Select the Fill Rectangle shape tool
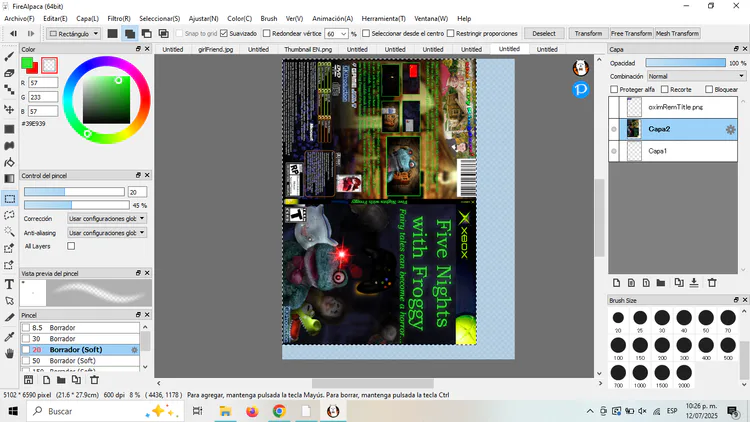 point(9,129)
